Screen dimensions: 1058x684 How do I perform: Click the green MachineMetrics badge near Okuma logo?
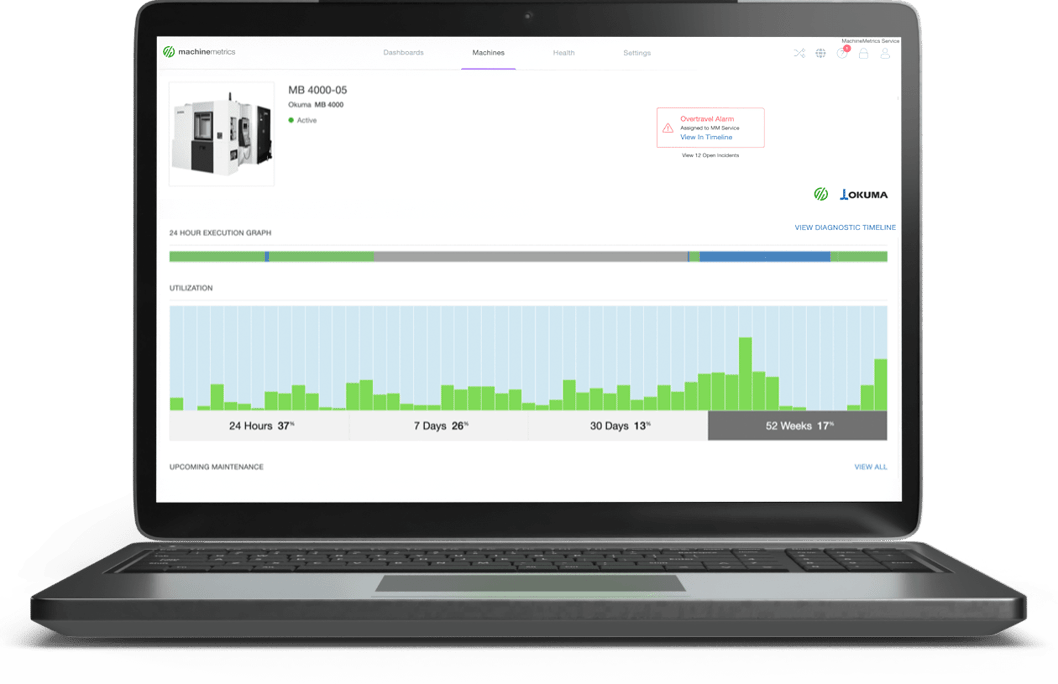820,192
